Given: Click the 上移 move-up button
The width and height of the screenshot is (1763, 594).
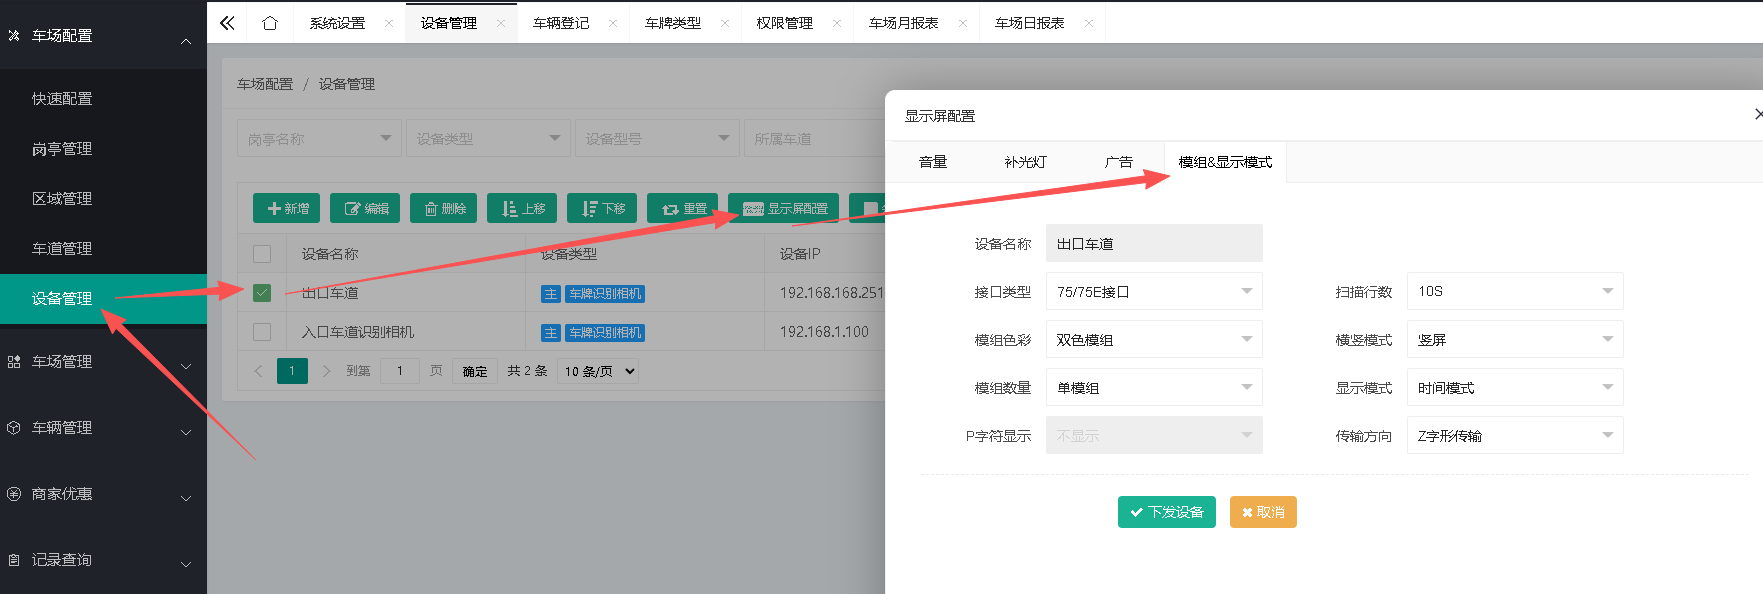Looking at the screenshot, I should point(522,208).
